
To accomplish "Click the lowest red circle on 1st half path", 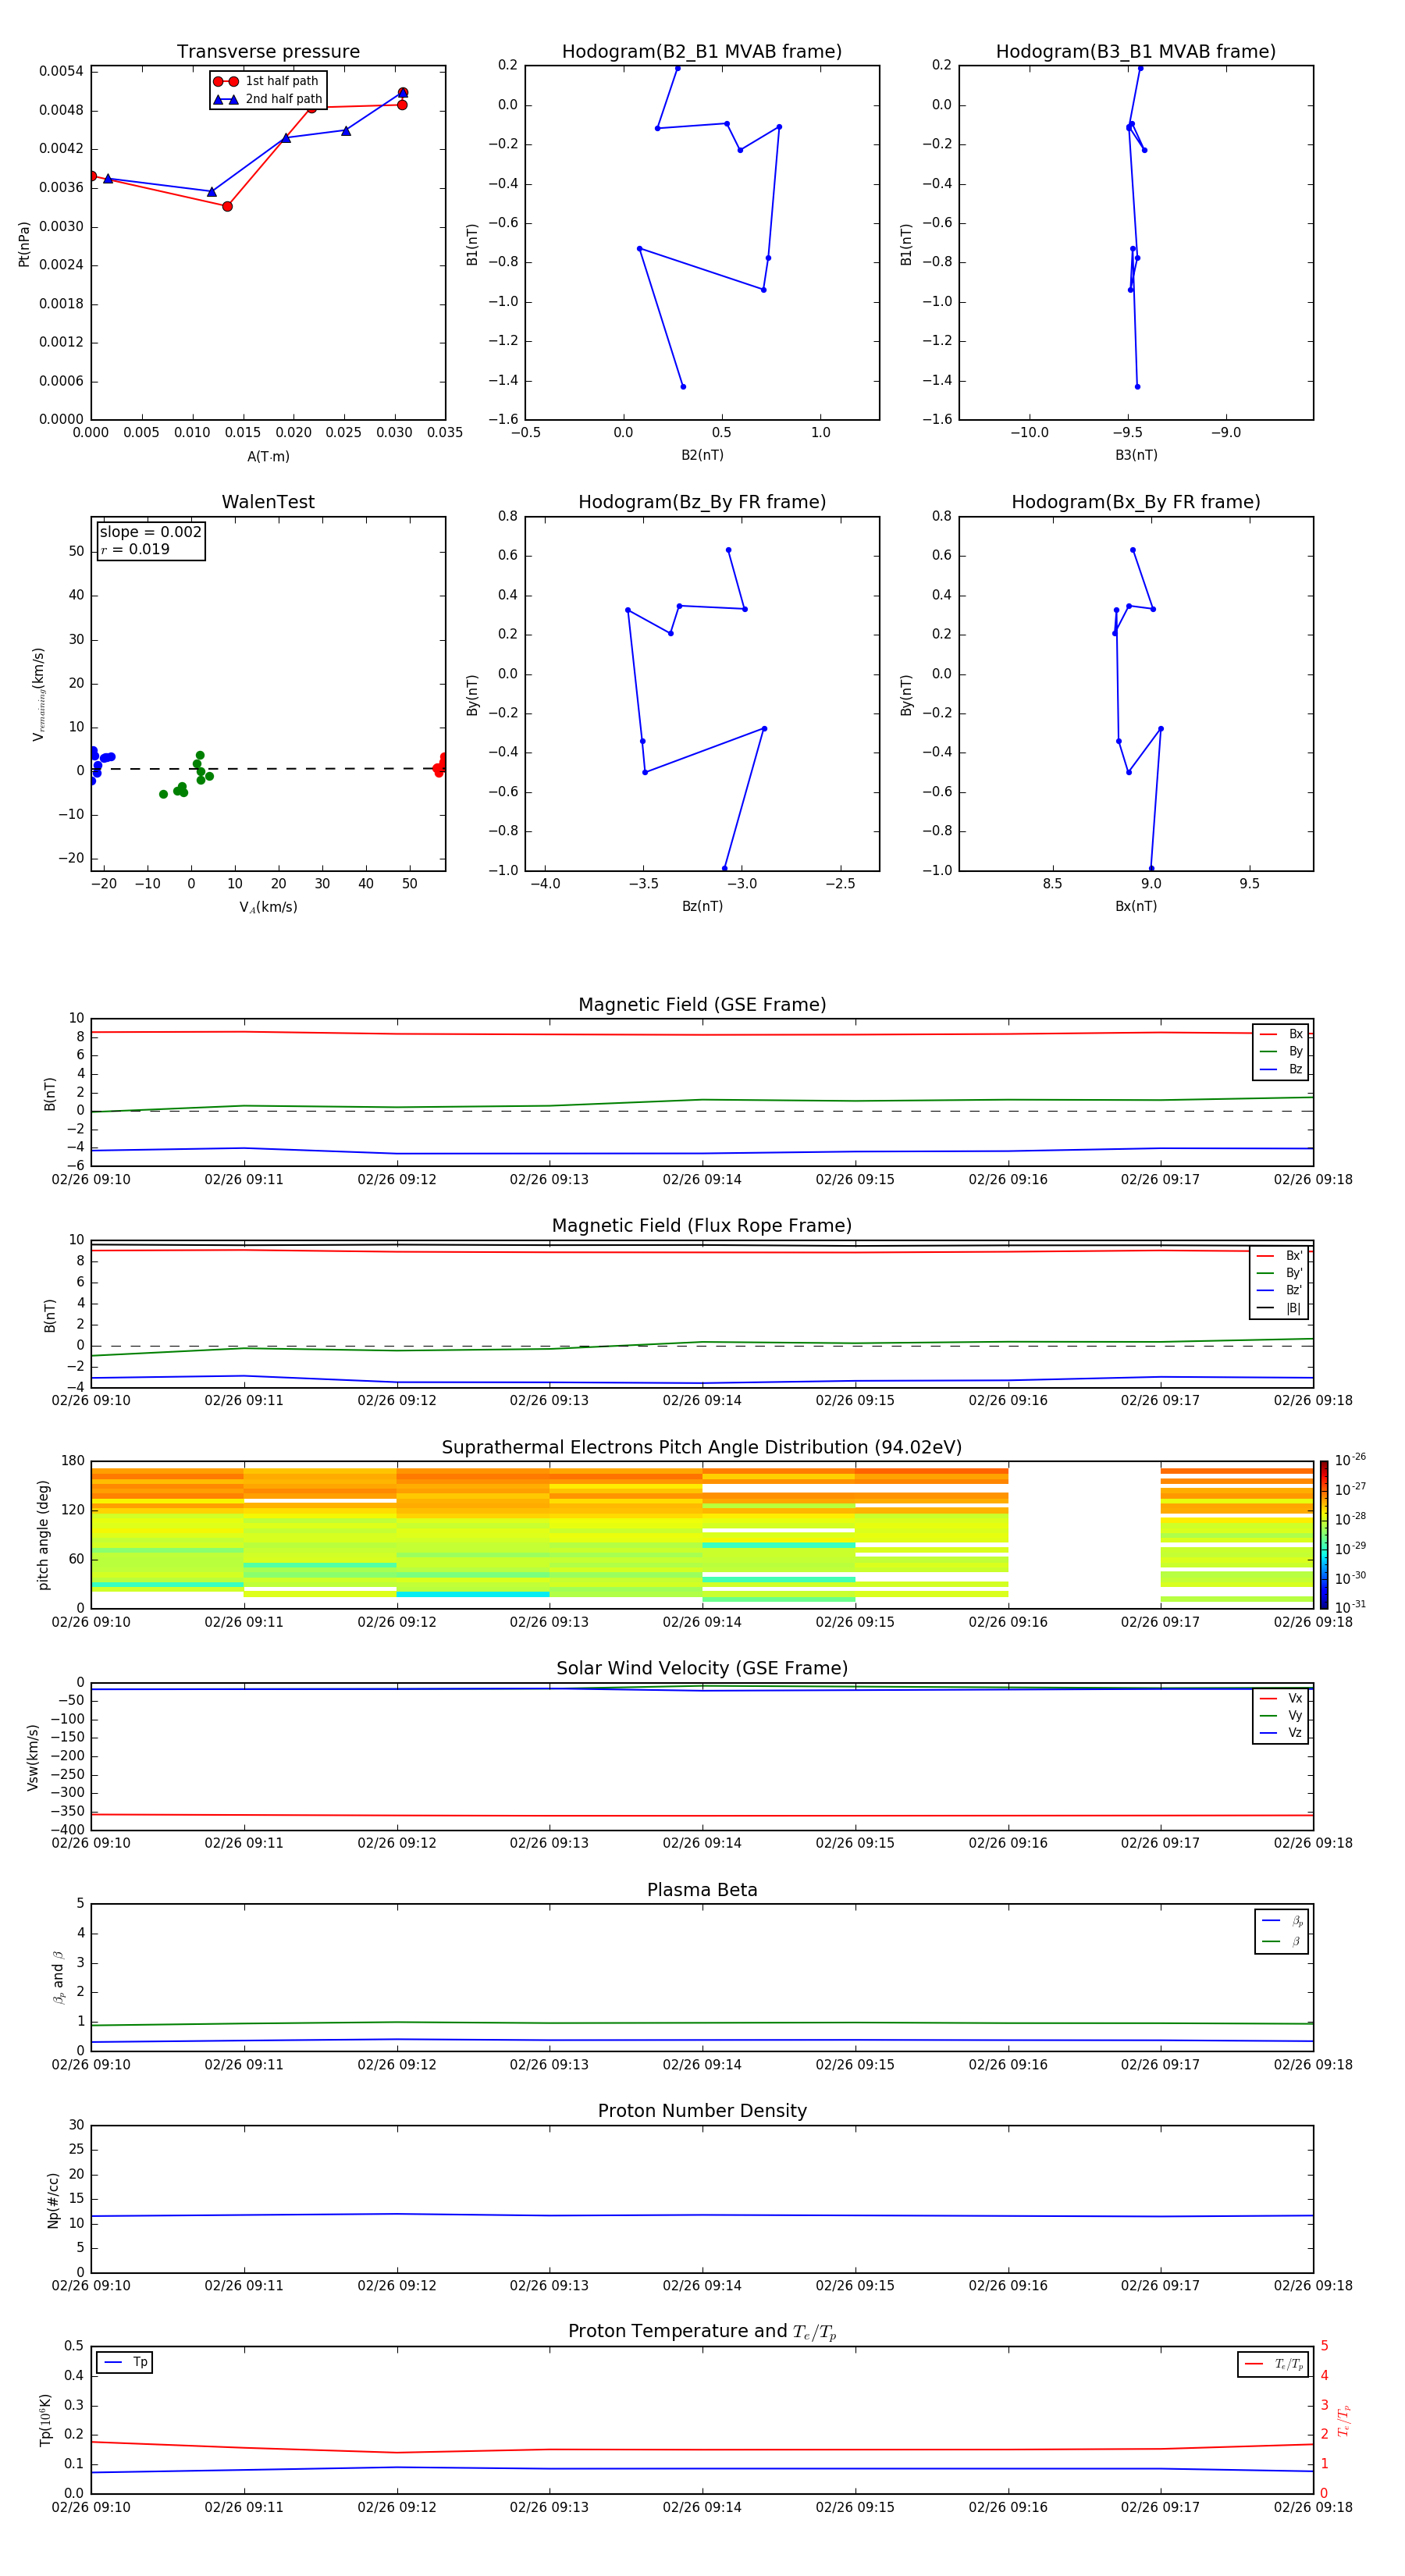I will click(227, 206).
